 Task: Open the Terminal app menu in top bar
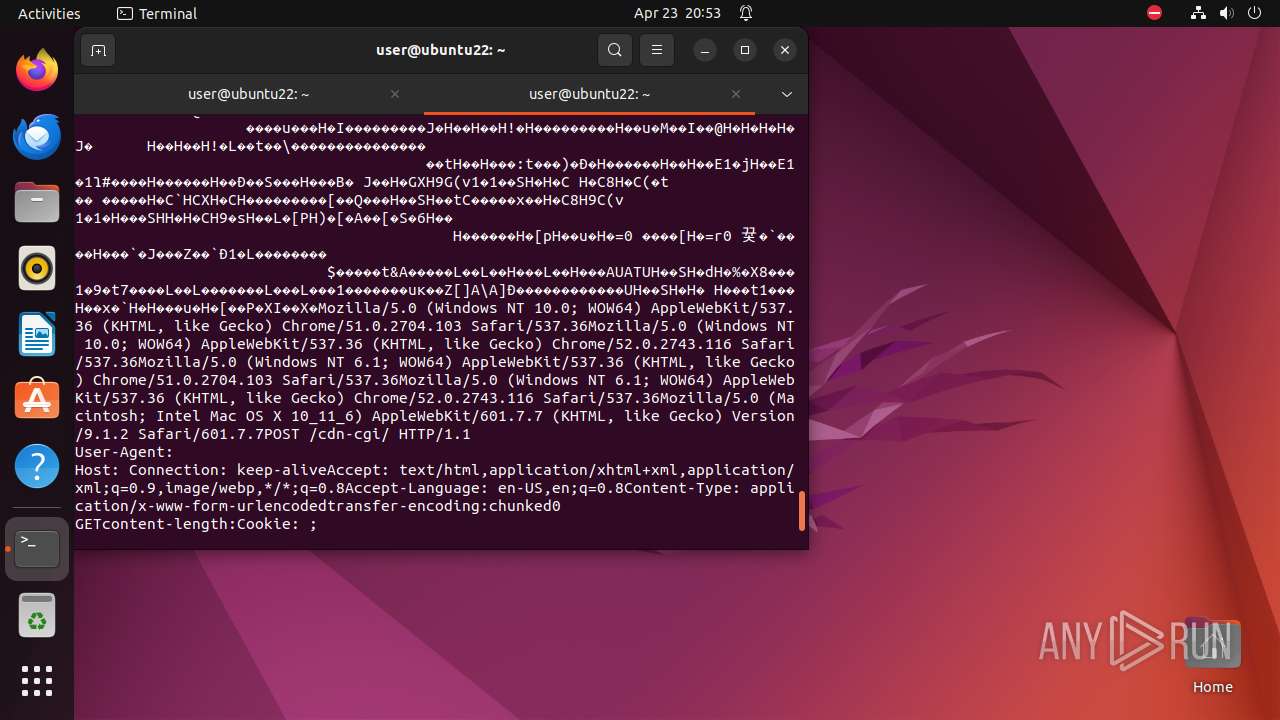tap(157, 13)
